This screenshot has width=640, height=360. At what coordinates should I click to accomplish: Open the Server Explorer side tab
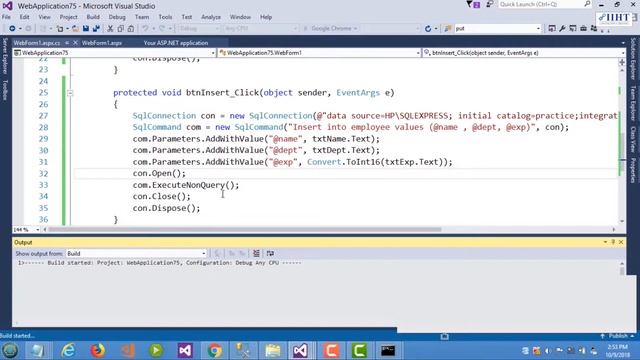pos(5,56)
